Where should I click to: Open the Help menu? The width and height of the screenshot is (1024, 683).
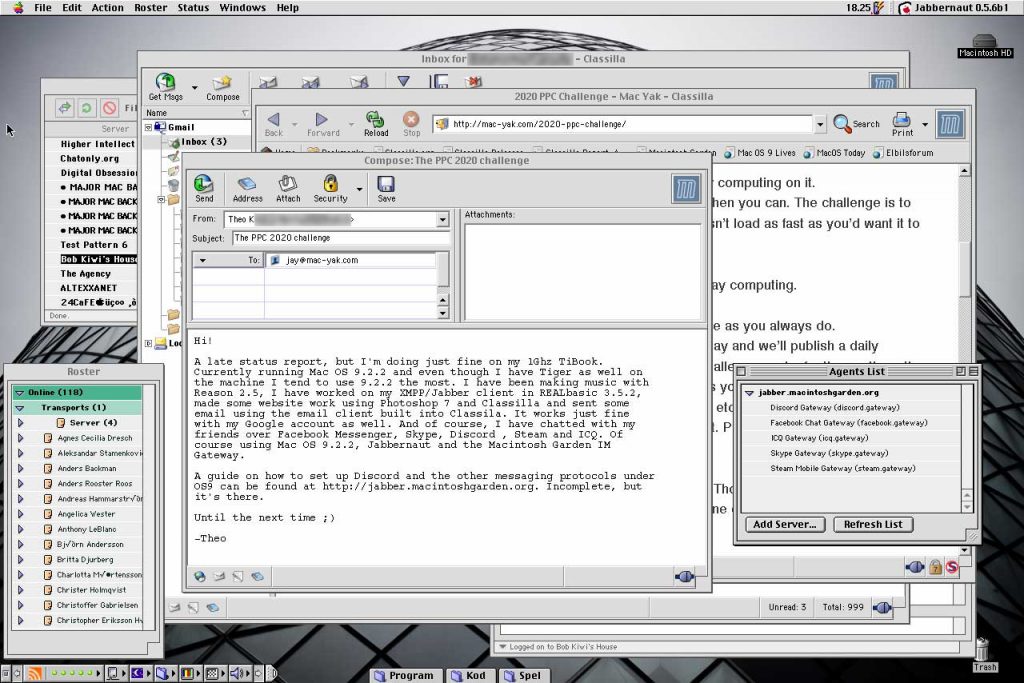point(287,8)
